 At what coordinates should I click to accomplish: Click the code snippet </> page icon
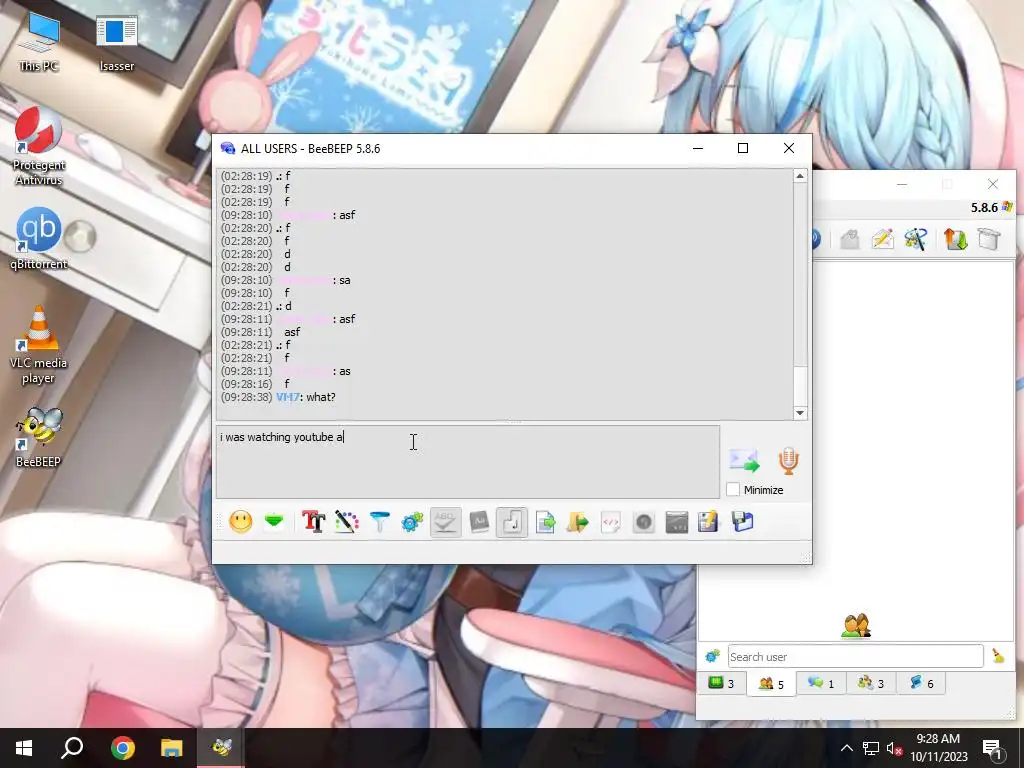(611, 522)
